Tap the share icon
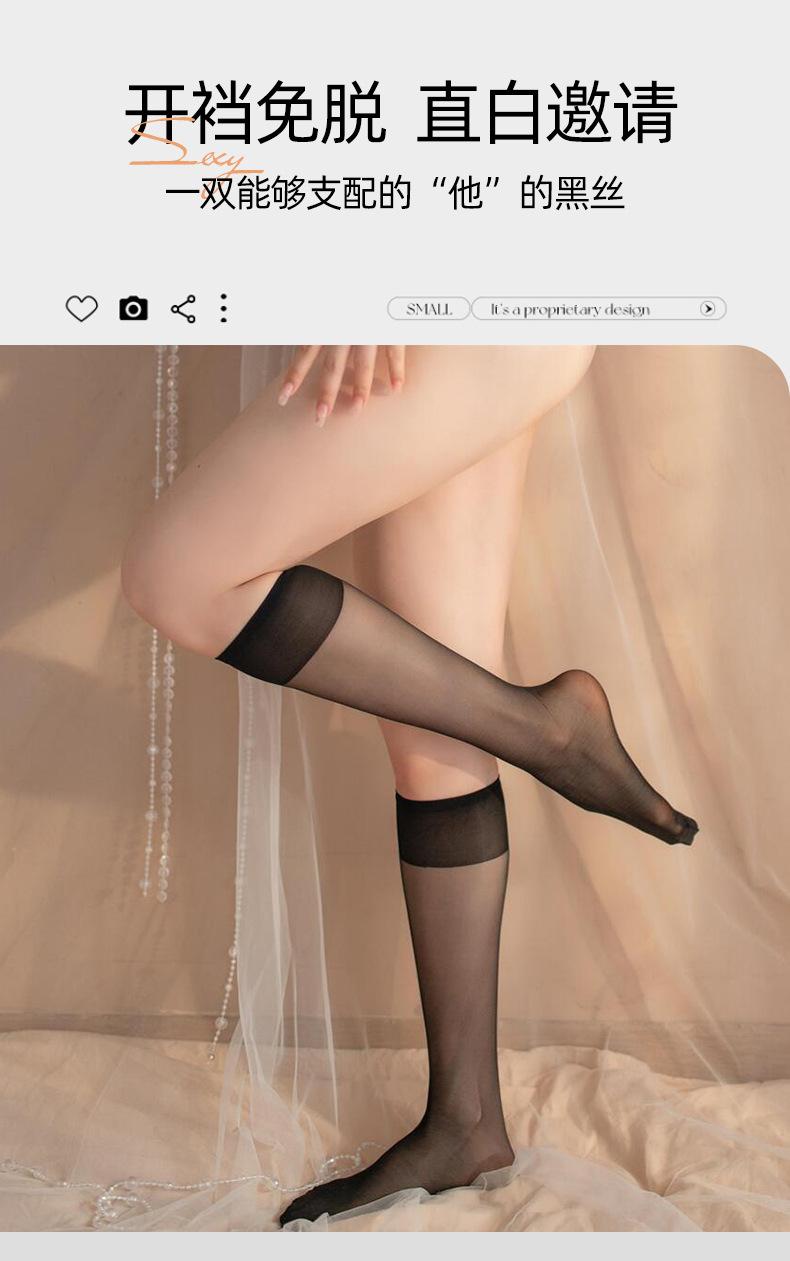Screen dimensions: 790x1261 pos(183,309)
